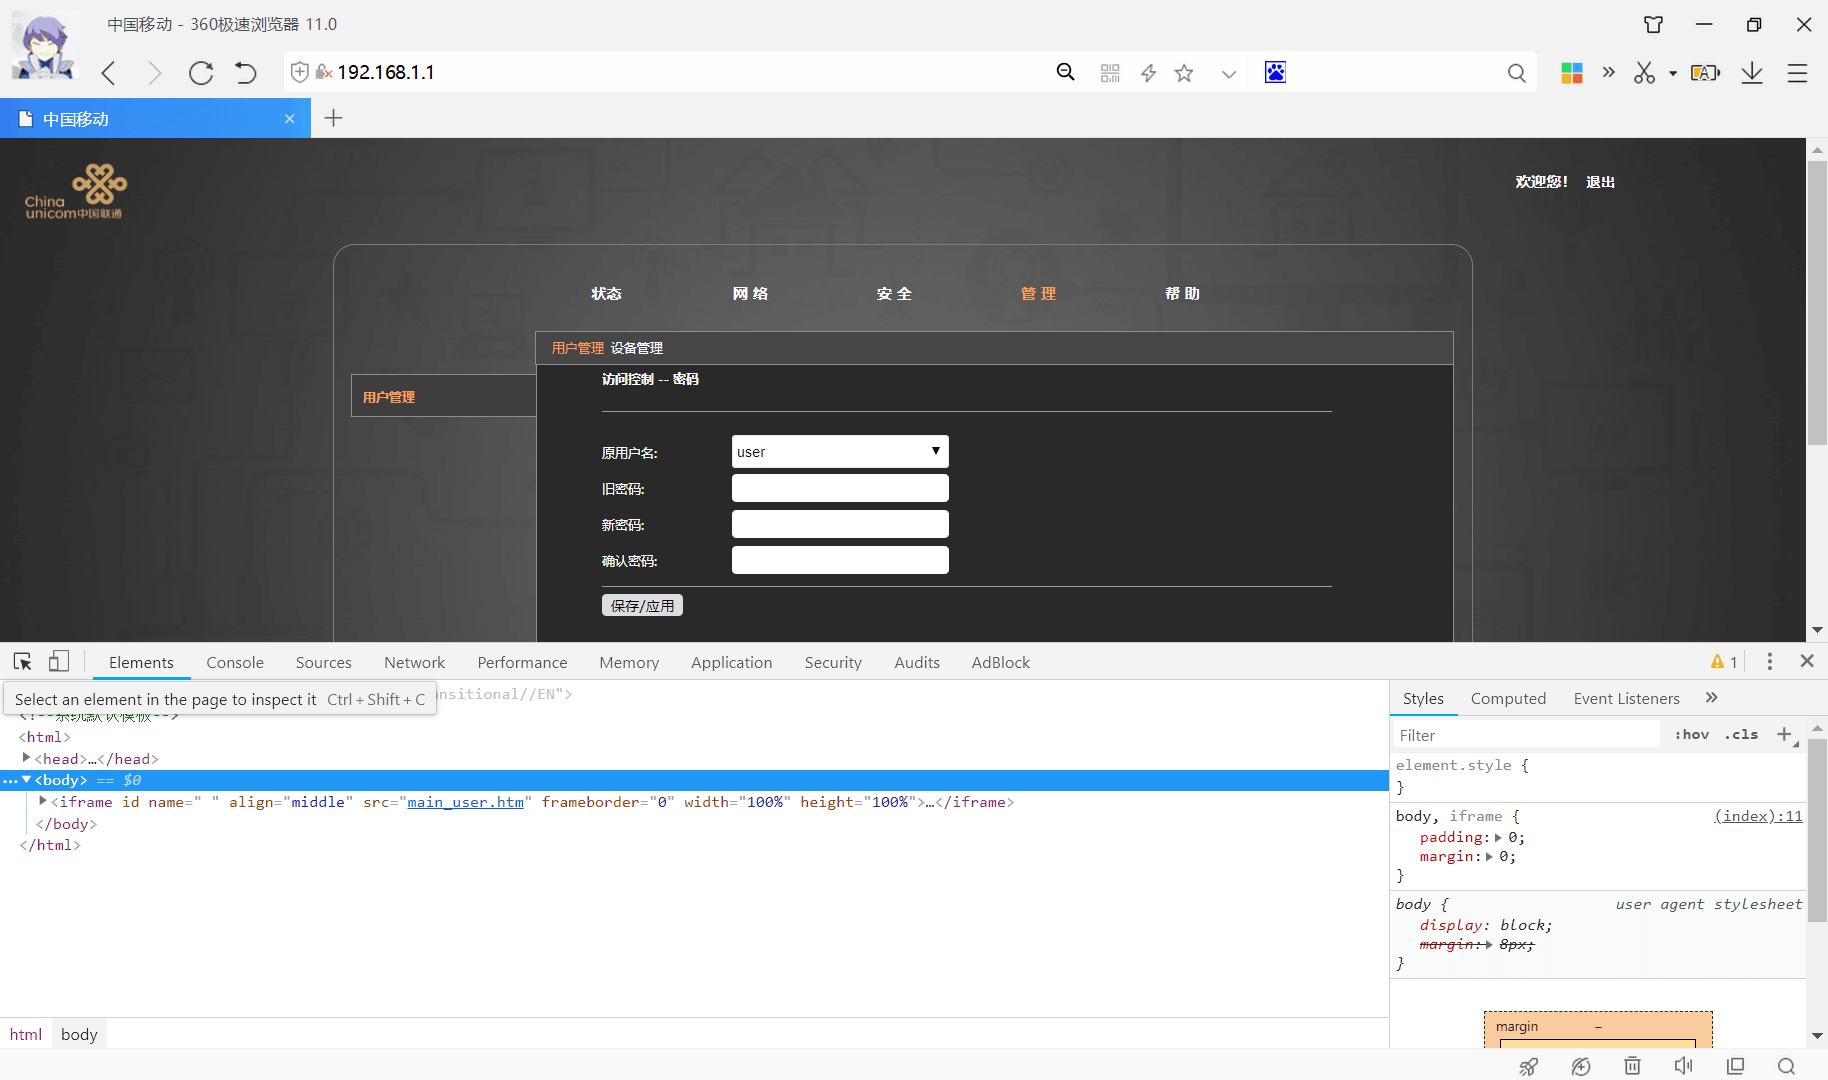
Task: Open the Network tab in DevTools
Action: tap(414, 662)
